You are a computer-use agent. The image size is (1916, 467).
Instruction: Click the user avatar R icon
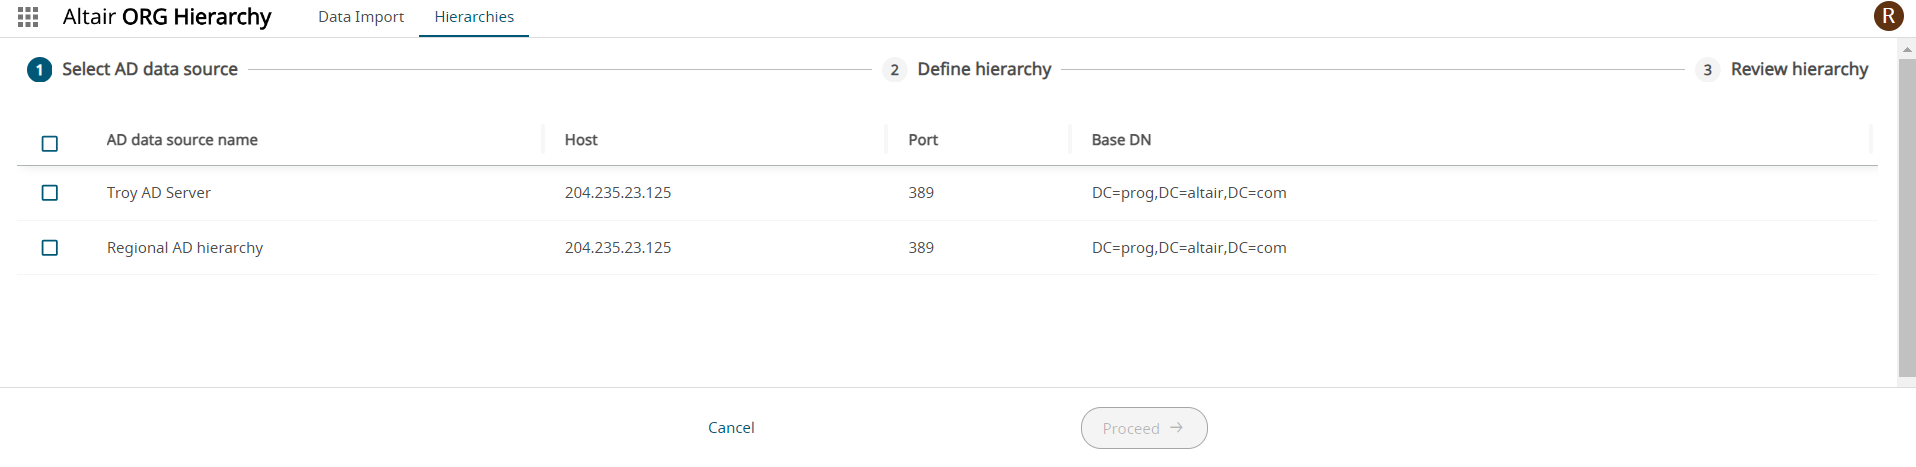tap(1888, 16)
